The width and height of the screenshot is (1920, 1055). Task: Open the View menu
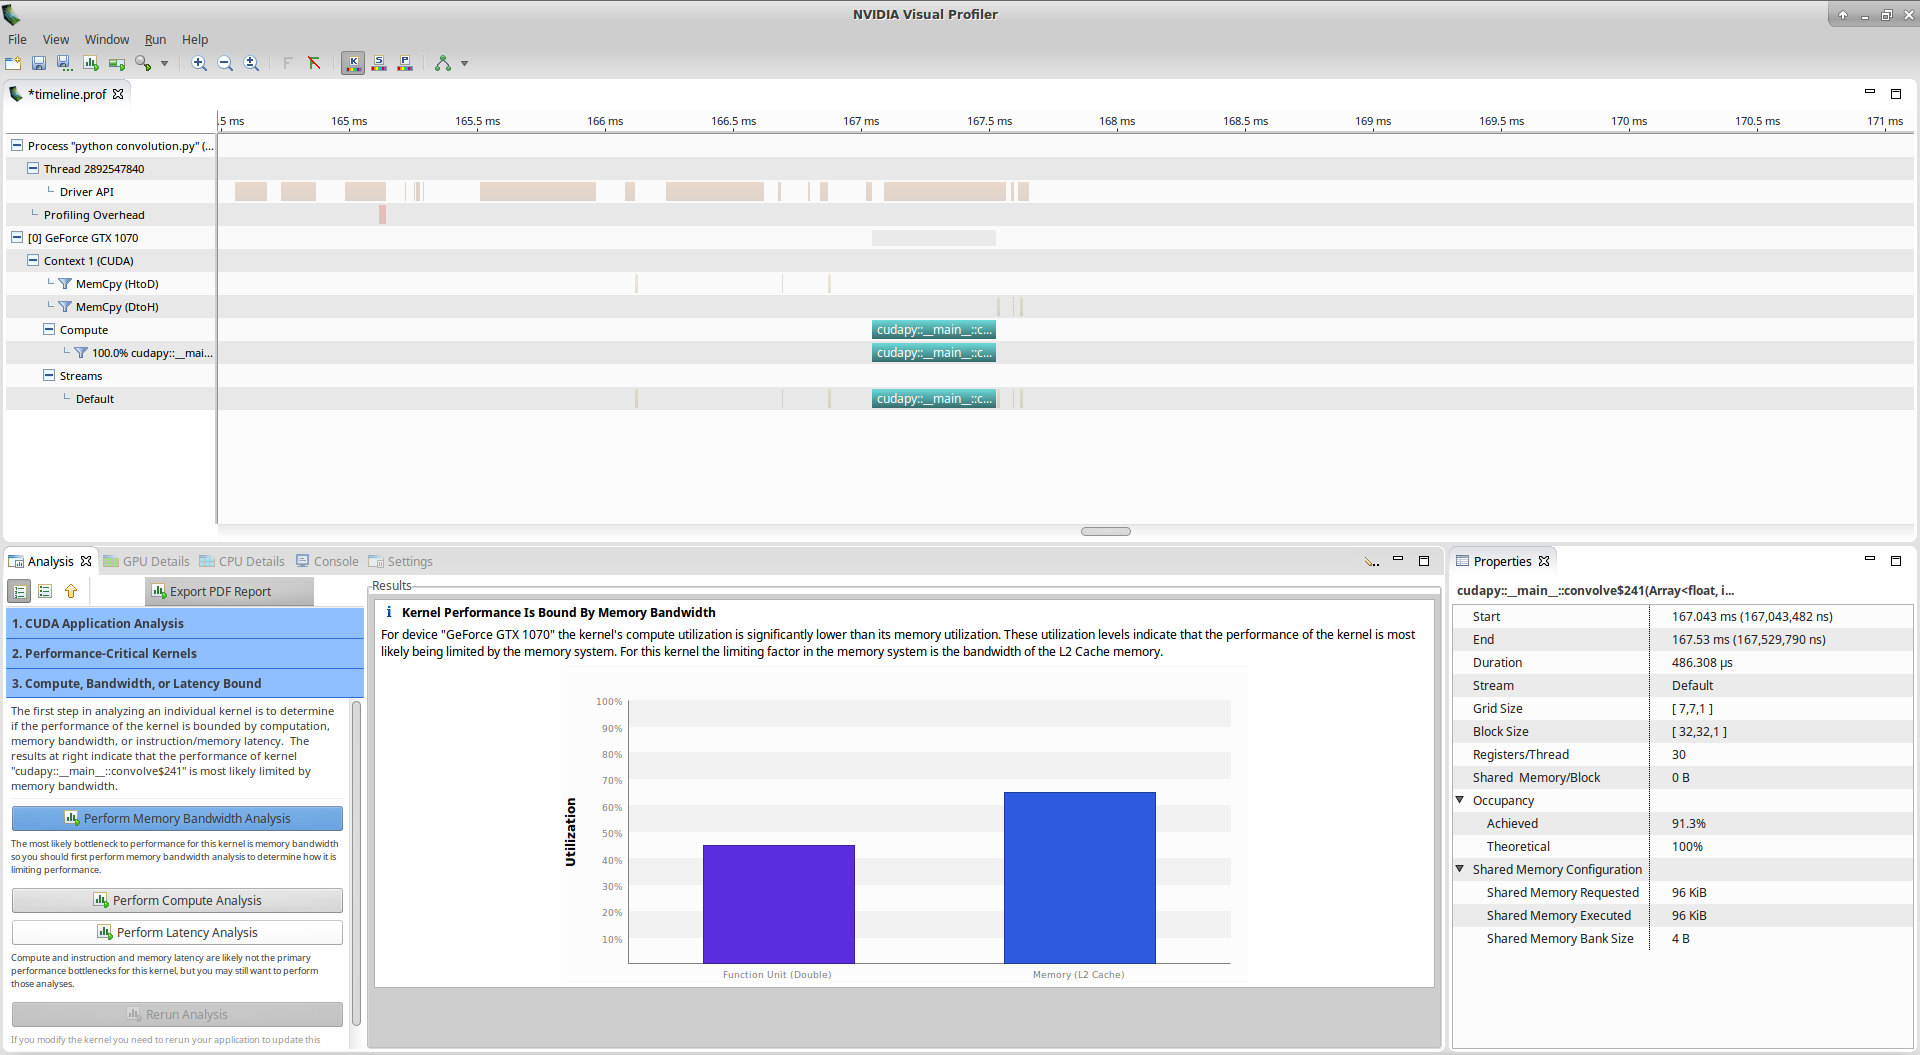click(x=56, y=39)
